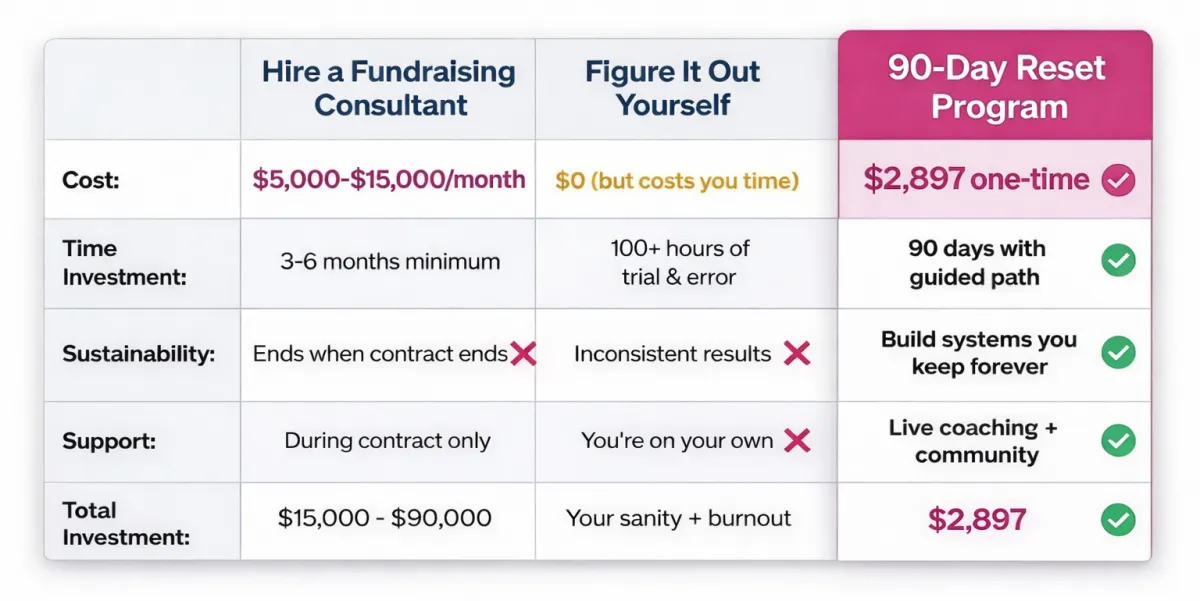Click the Cost: row label
The width and height of the screenshot is (1200, 601).
[89, 180]
